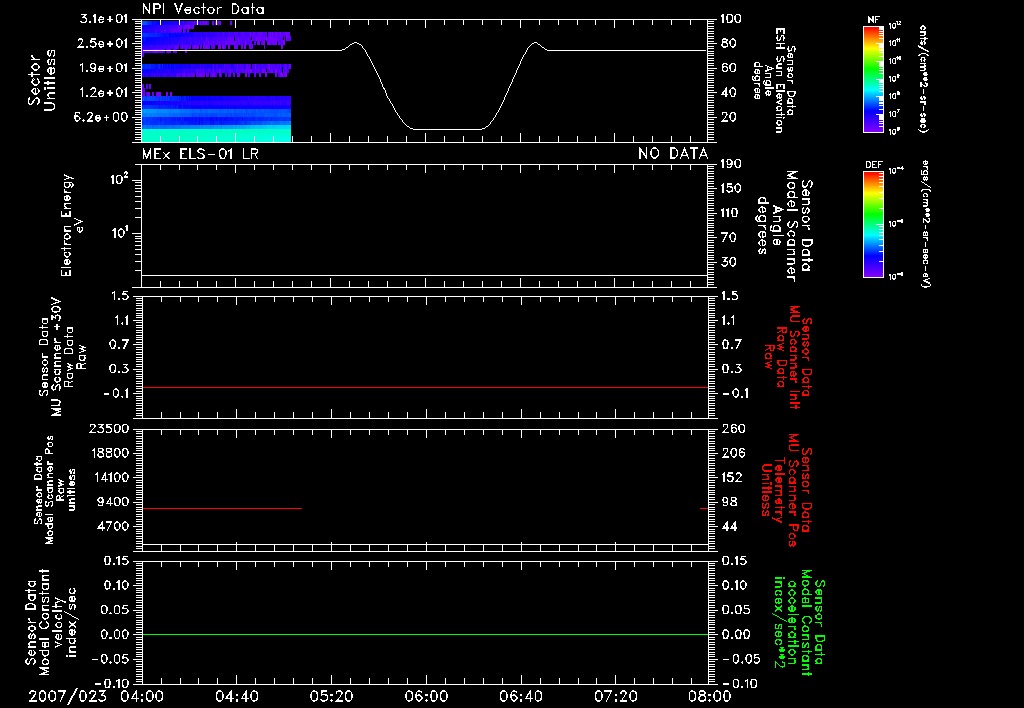The width and height of the screenshot is (1024, 708).
Task: Click the '152' telemetry tick value
Action: pos(732,477)
